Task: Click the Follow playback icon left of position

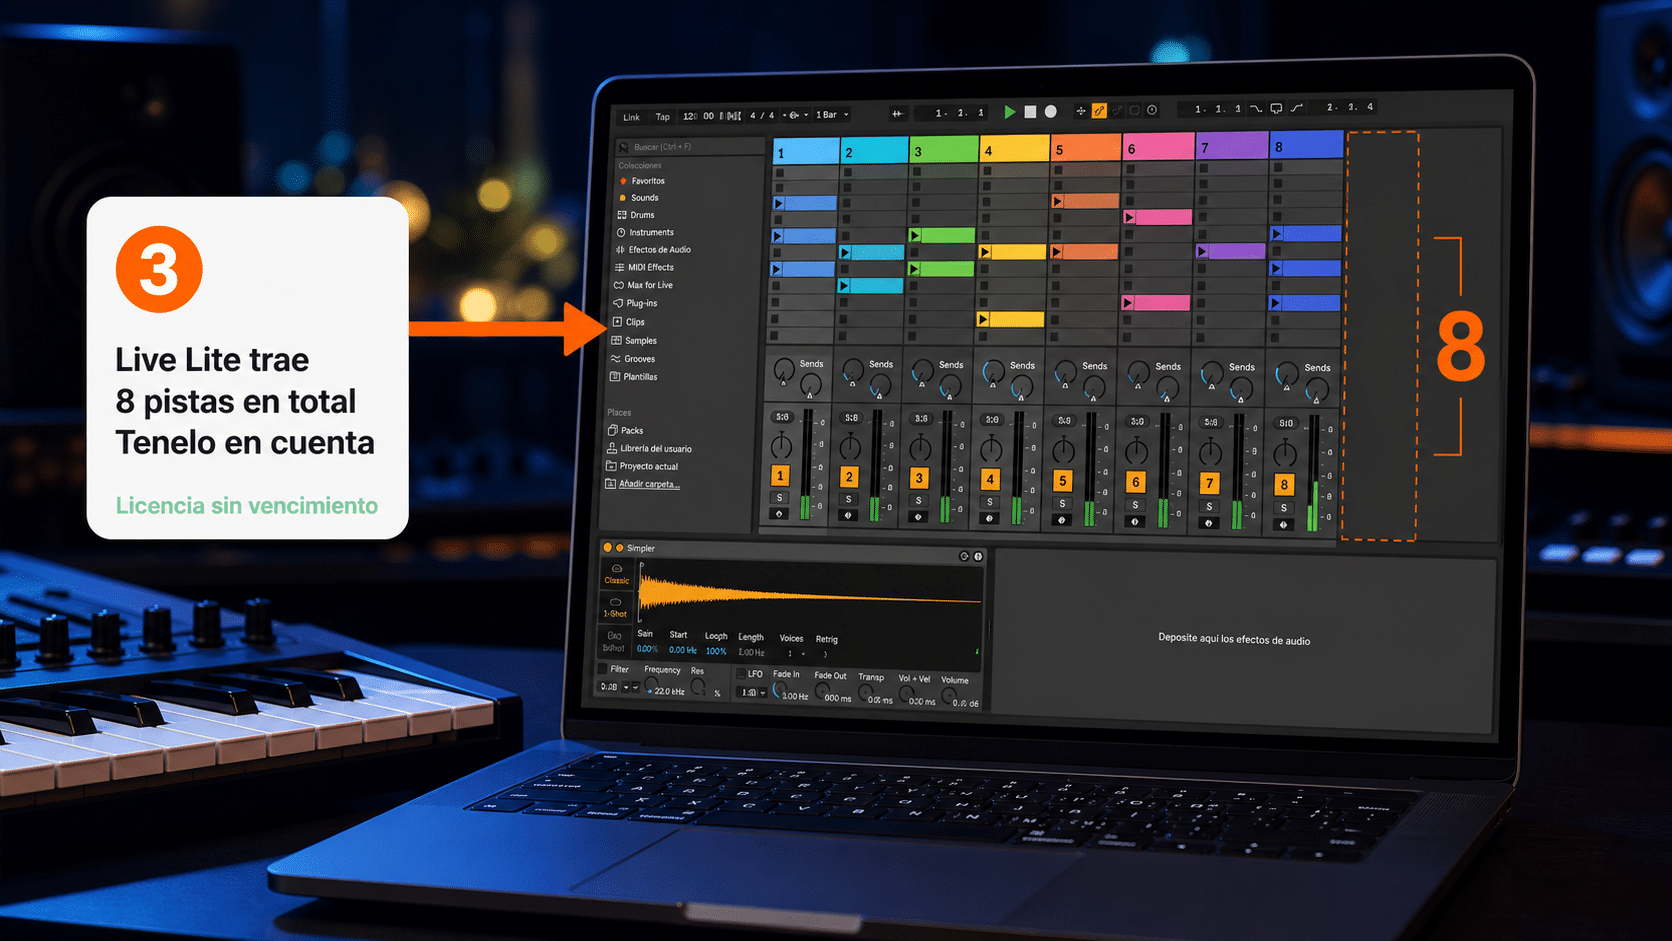Action: click(x=897, y=113)
